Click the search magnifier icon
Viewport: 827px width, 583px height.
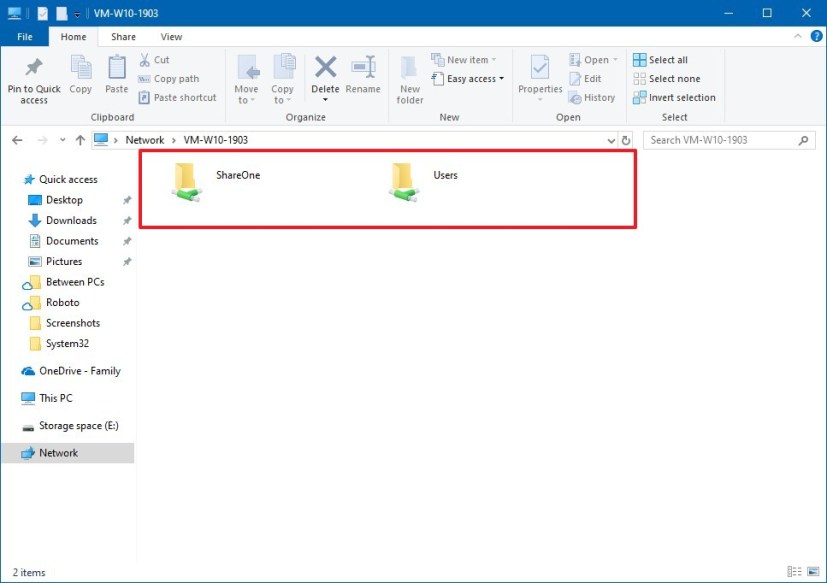(x=803, y=140)
